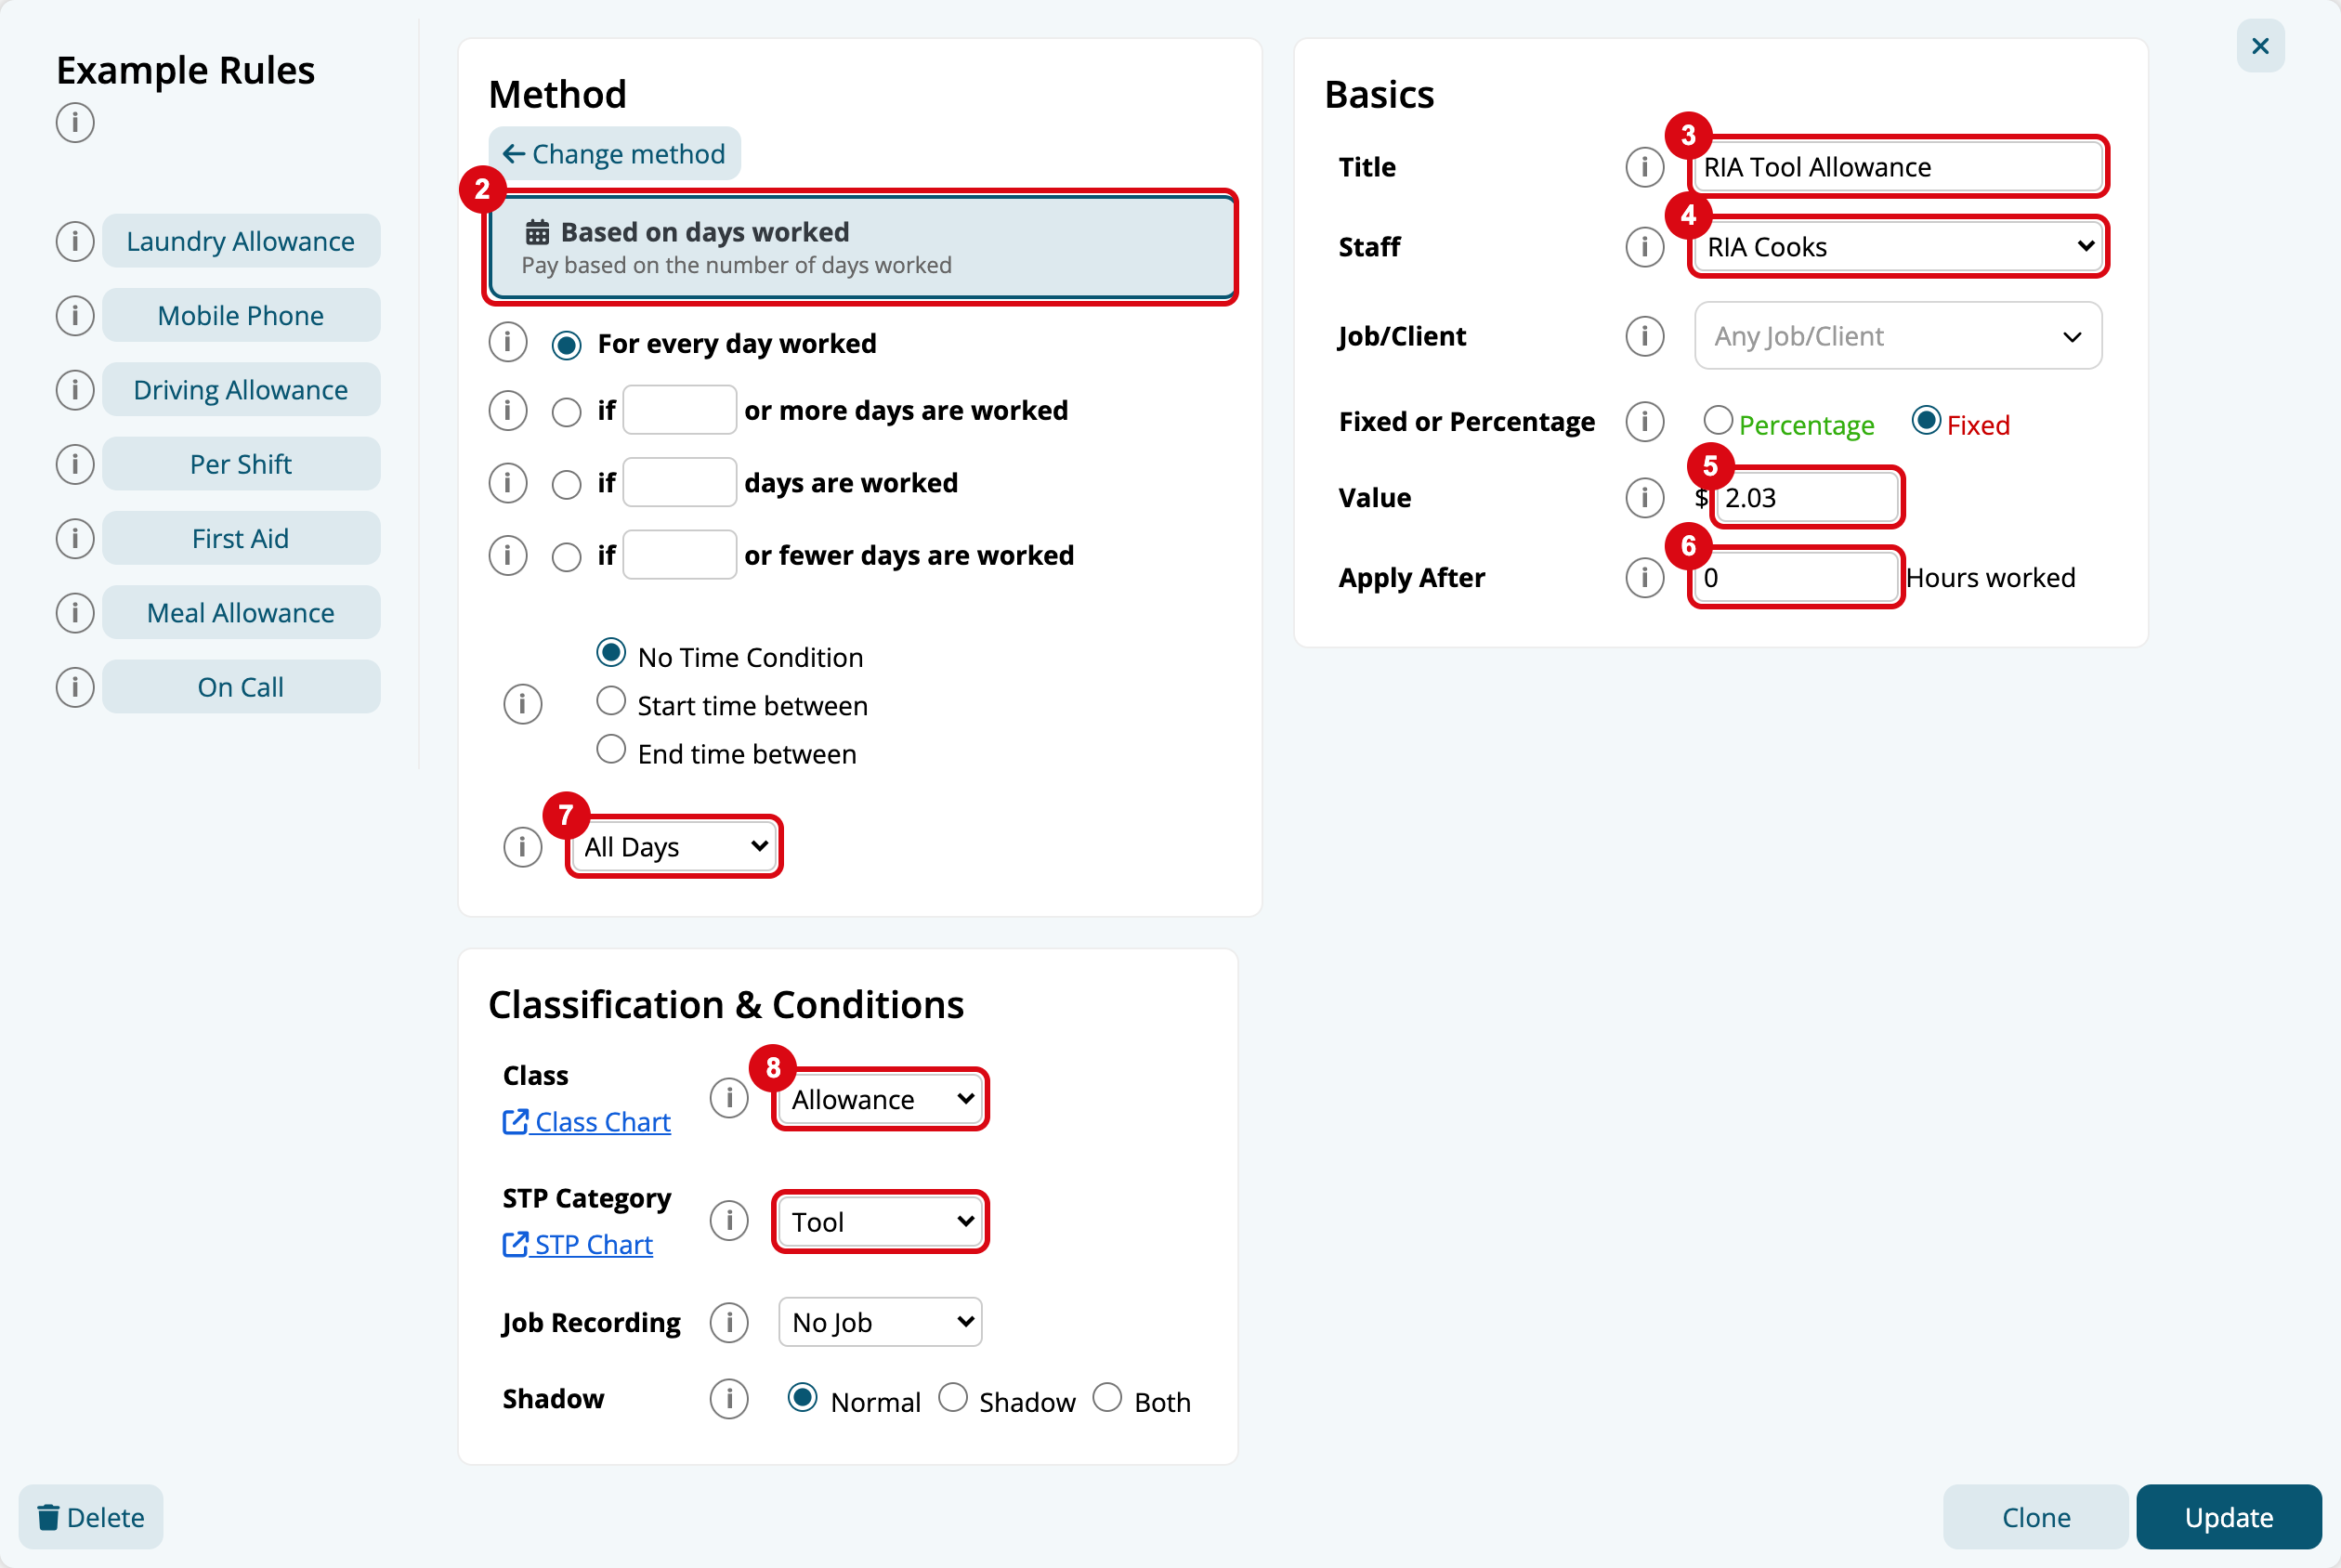2341x1568 pixels.
Task: Open info icon for Job Recording
Action: (729, 1322)
